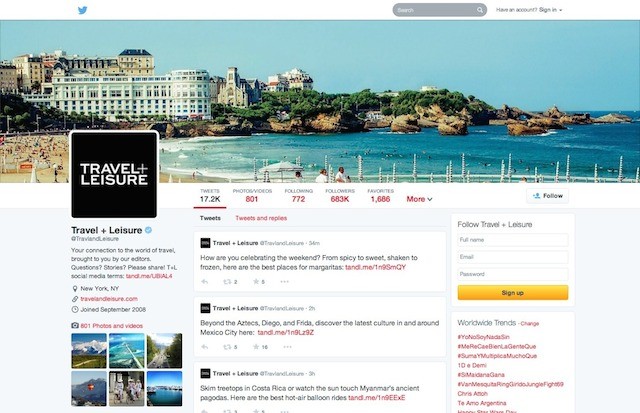Favorite the Mexico City culture tweet
The height and width of the screenshot is (413, 640).
click(258, 347)
